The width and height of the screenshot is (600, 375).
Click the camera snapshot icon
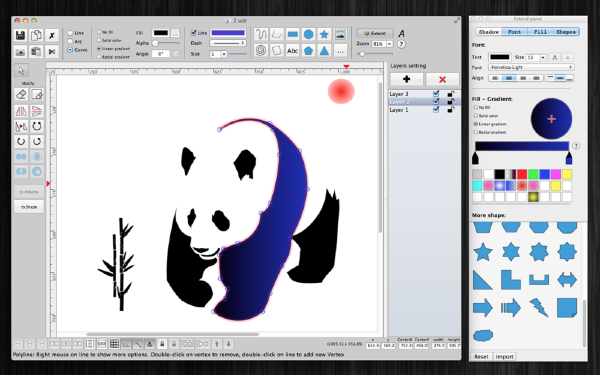coord(21,51)
